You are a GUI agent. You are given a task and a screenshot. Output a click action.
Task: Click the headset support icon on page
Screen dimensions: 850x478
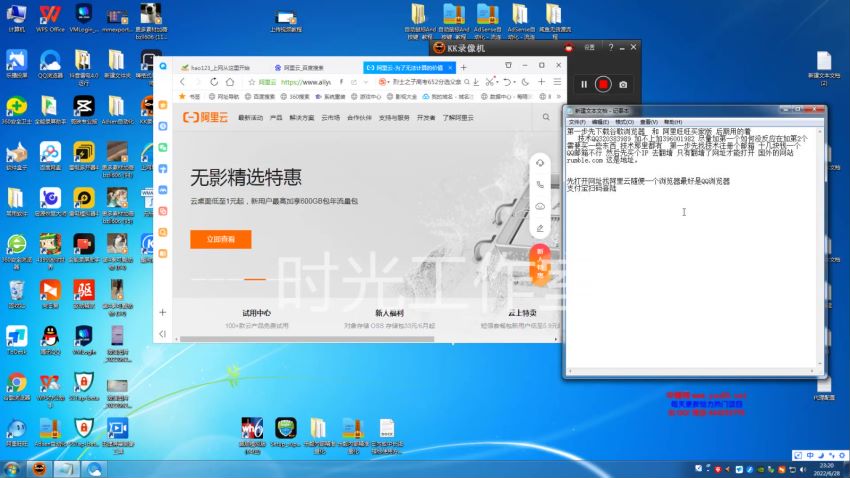540,163
